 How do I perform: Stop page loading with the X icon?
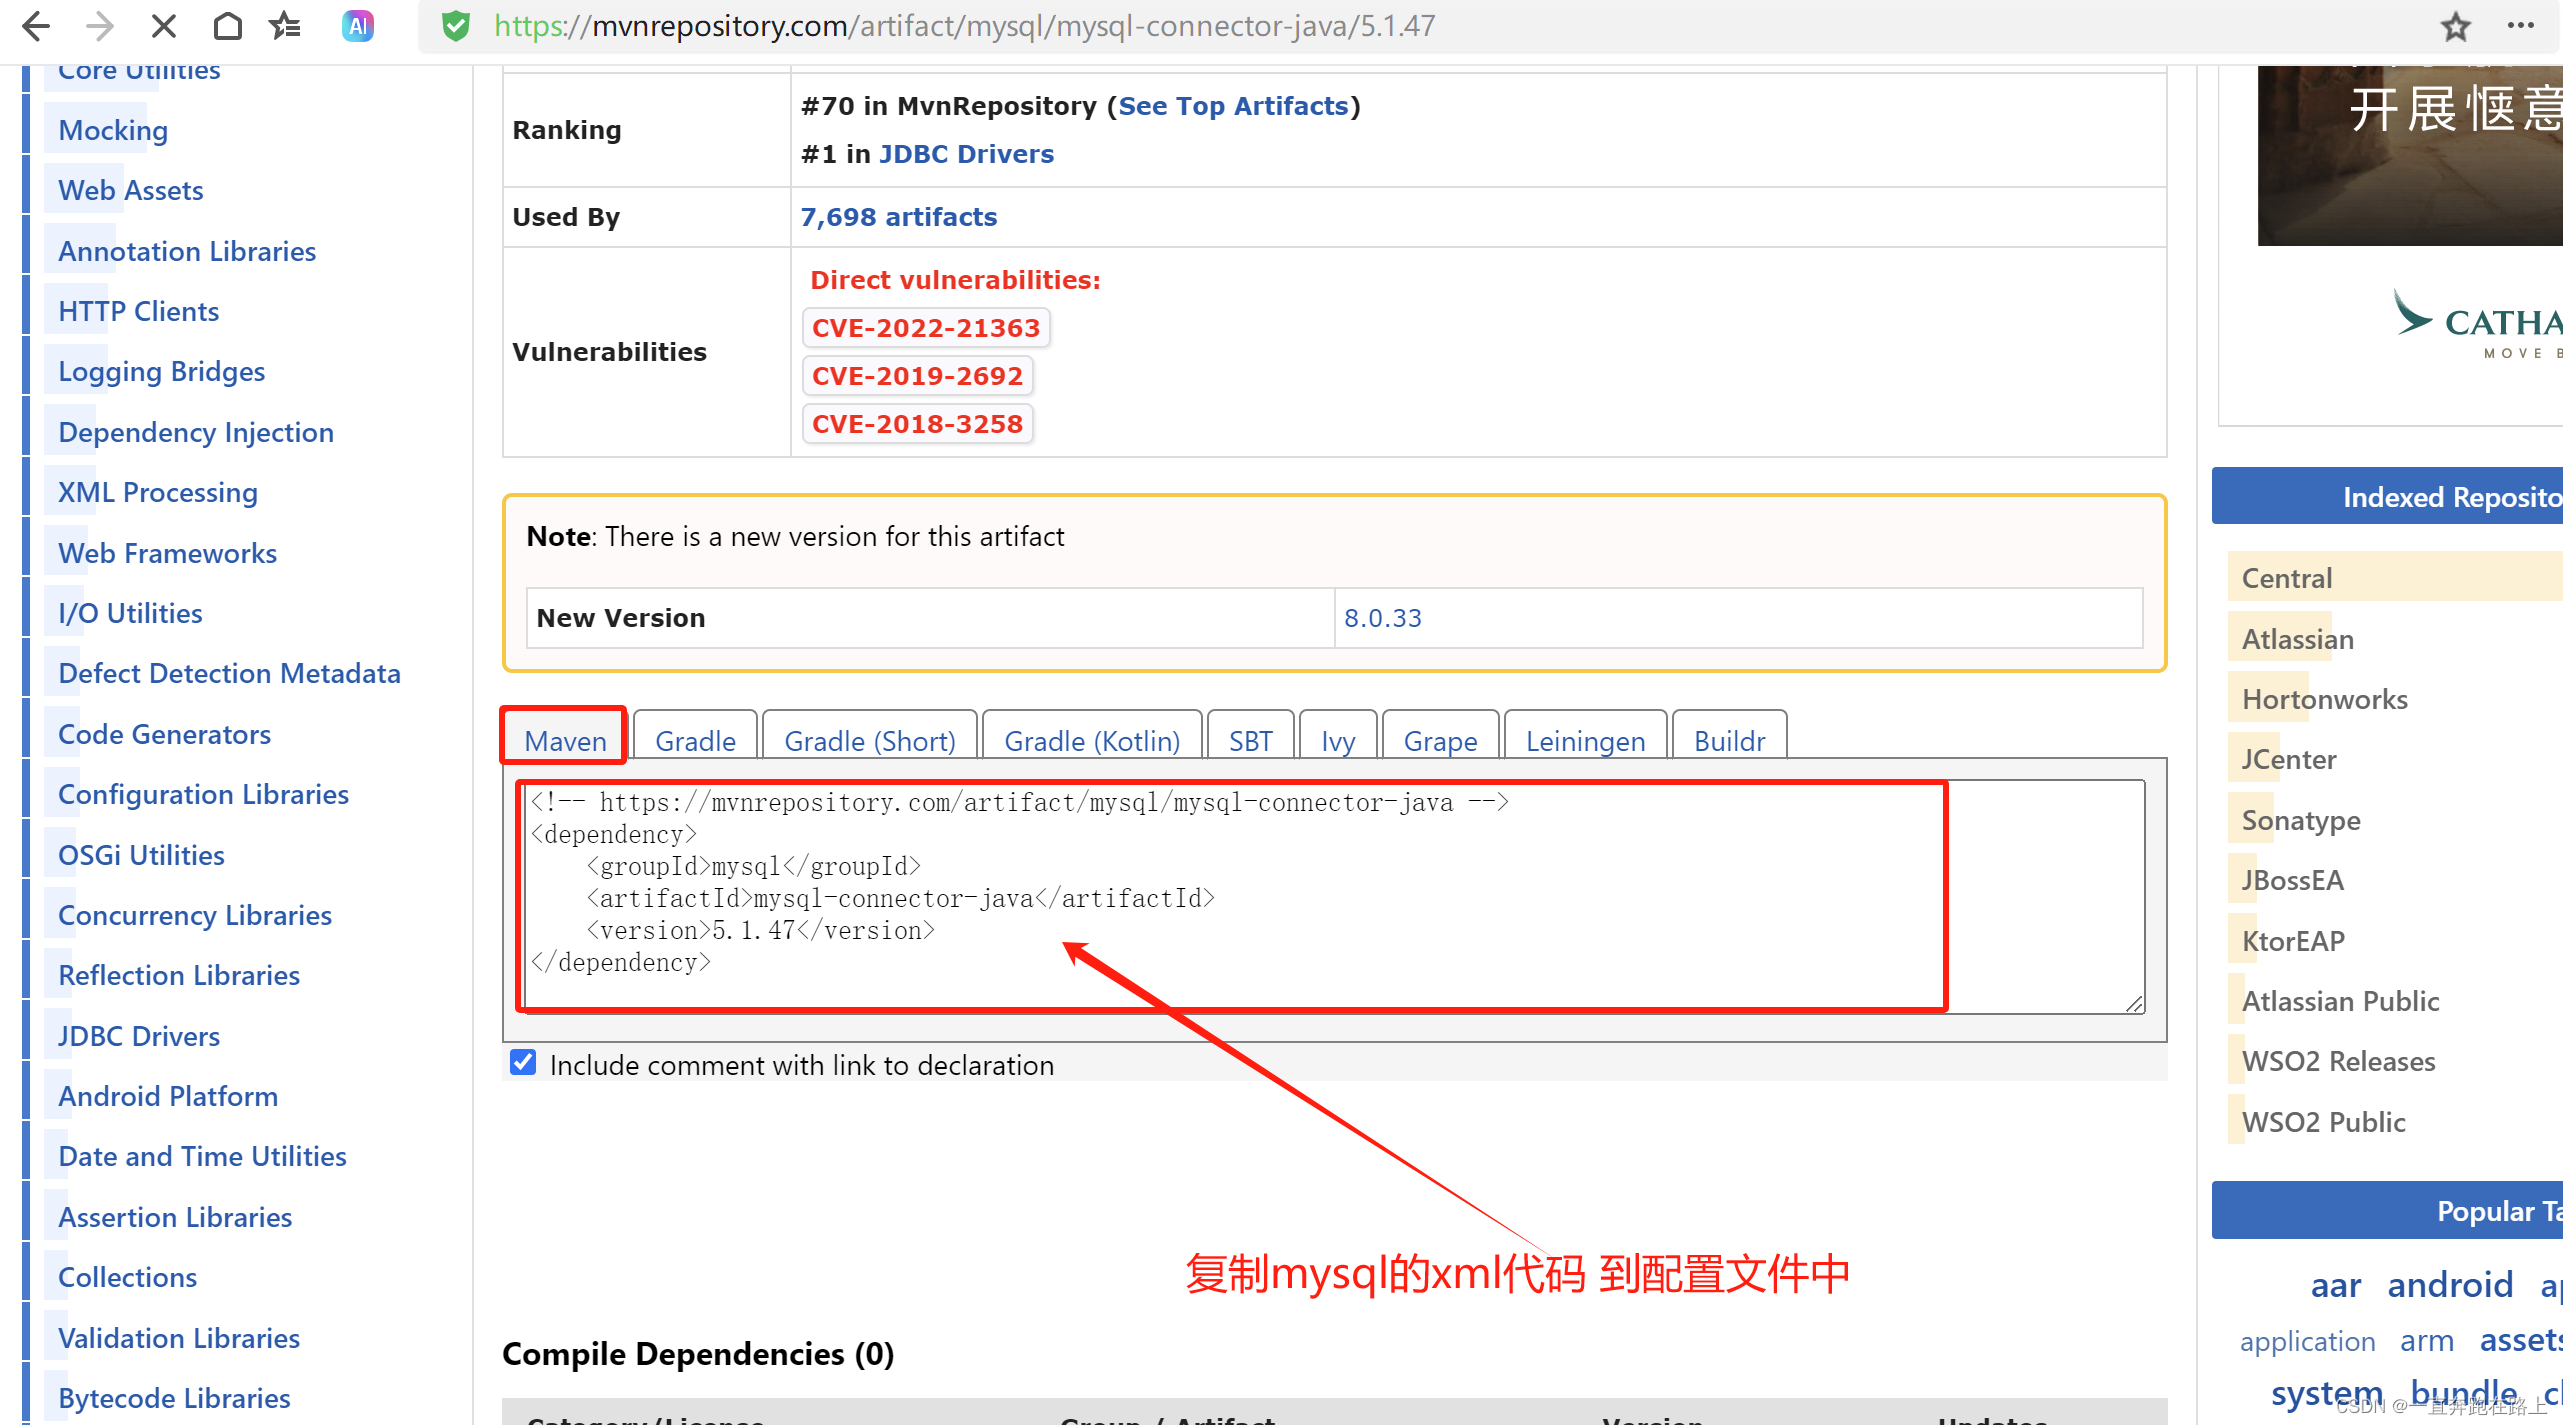click(163, 26)
